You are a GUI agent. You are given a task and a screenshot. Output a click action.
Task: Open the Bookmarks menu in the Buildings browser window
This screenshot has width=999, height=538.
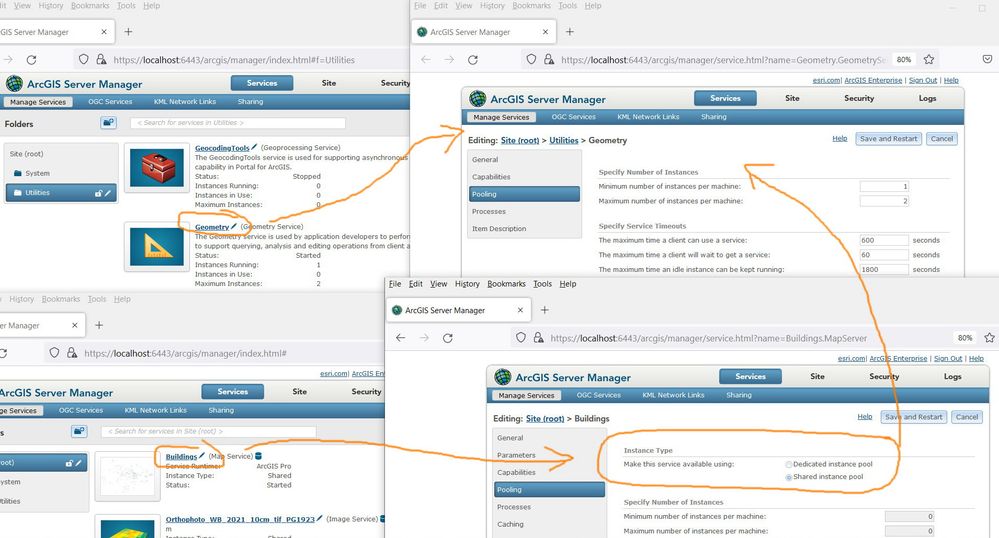507,284
